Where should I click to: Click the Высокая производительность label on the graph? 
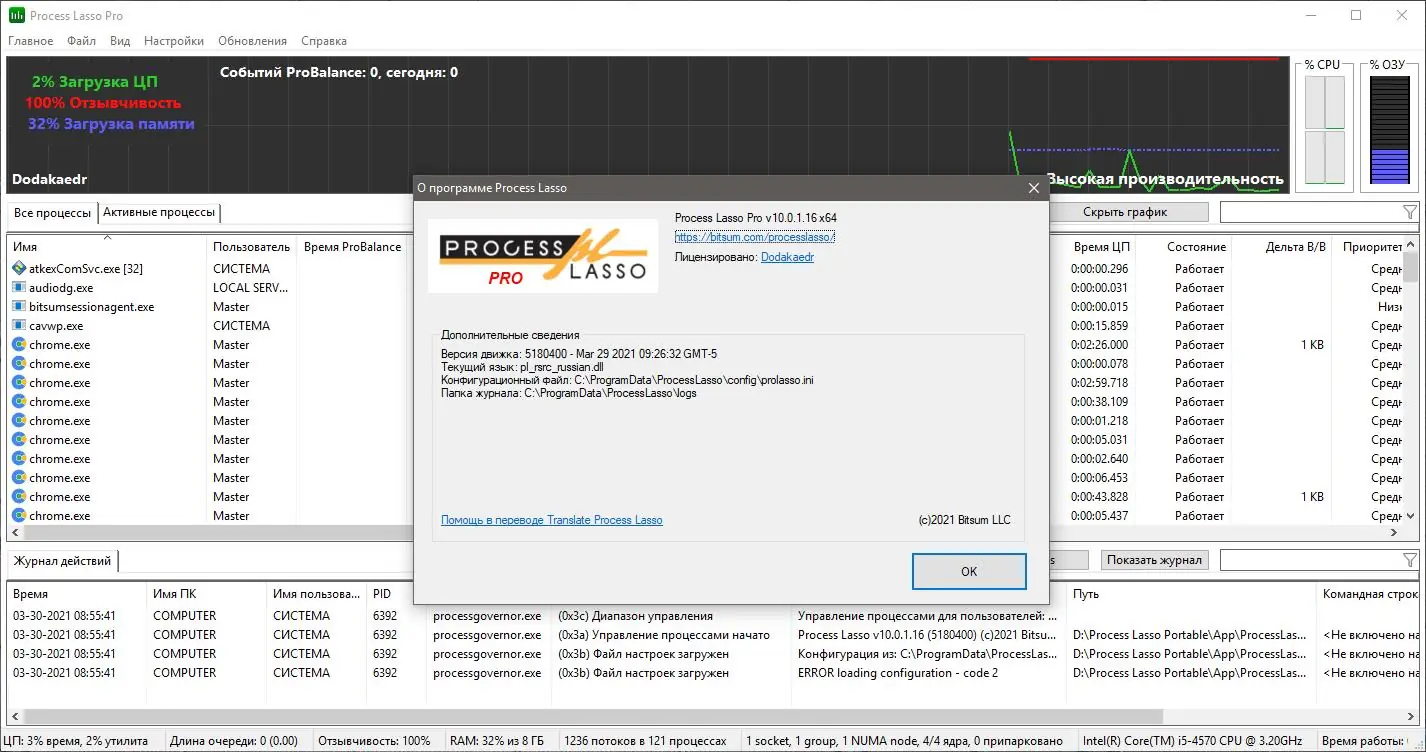tap(1165, 179)
